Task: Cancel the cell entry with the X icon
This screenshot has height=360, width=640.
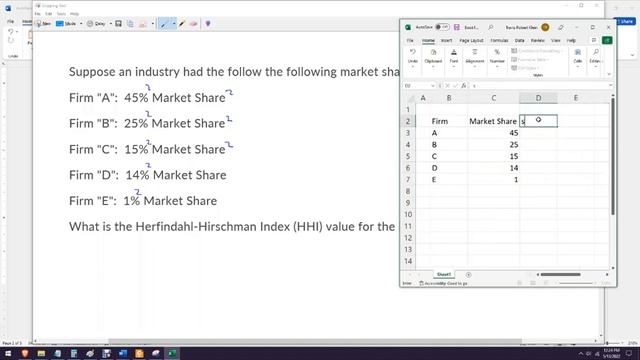Action: pos(447,86)
